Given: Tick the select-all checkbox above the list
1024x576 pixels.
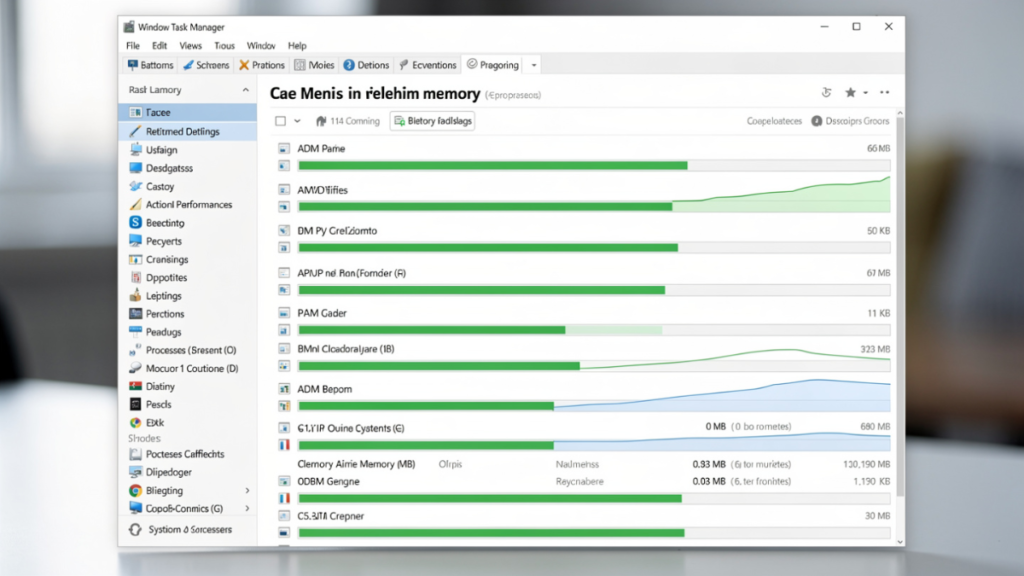Looking at the screenshot, I should [280, 121].
